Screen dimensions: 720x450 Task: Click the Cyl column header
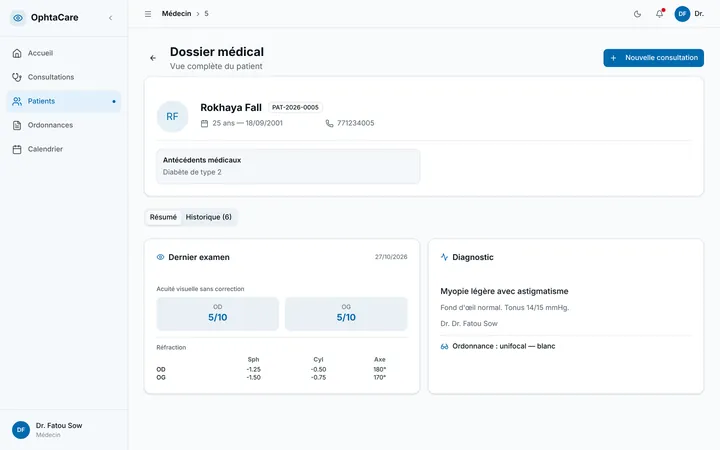pyautogui.click(x=318, y=360)
